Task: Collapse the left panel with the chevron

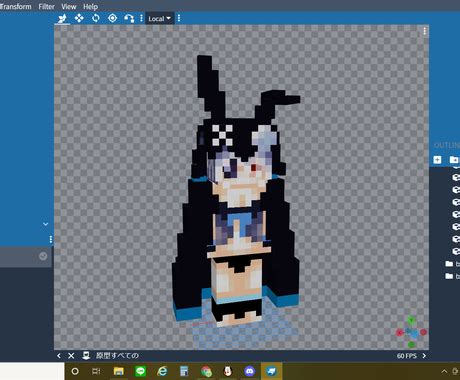Action: coord(46,224)
